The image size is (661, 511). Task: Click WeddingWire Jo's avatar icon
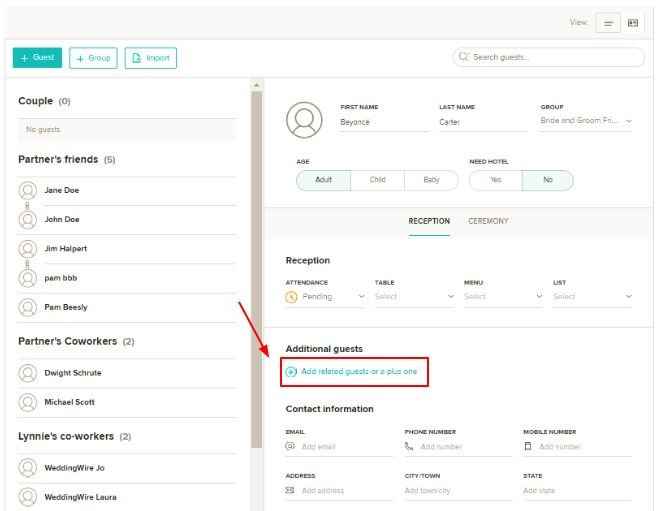[x=28, y=468]
